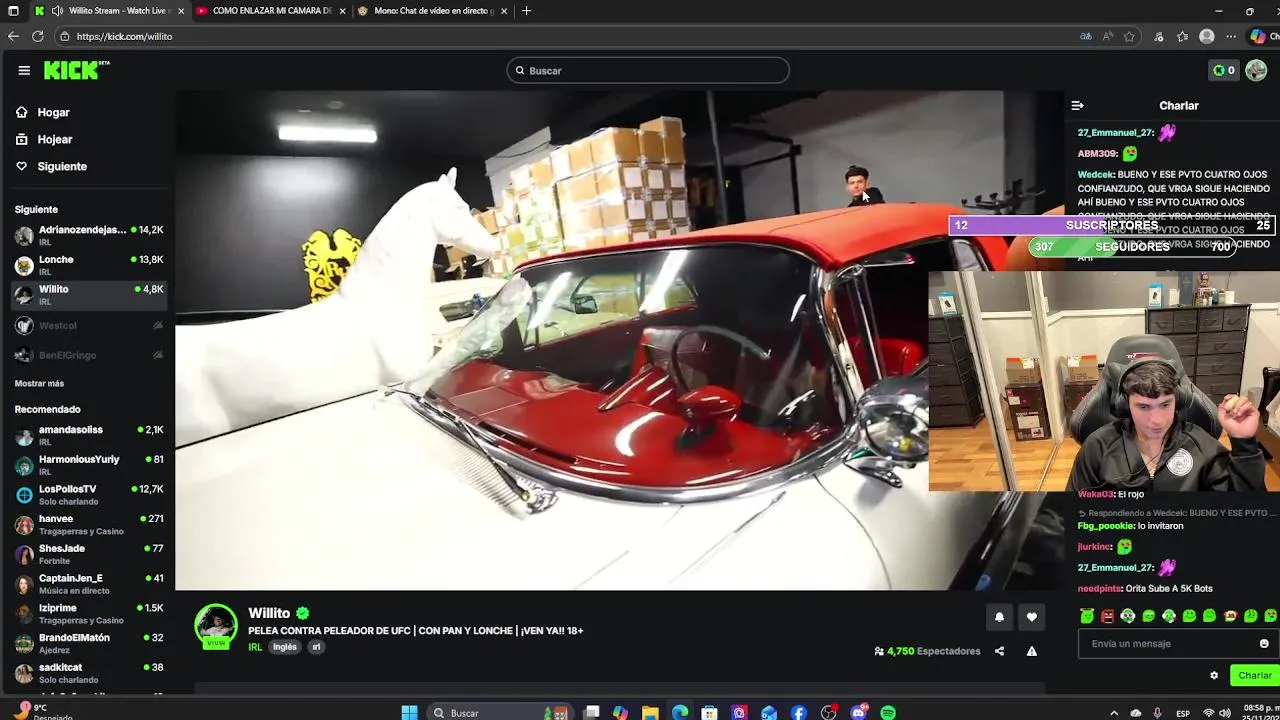Collapse the chat panel icon
This screenshot has height=720, width=1280.
coord(1077,105)
